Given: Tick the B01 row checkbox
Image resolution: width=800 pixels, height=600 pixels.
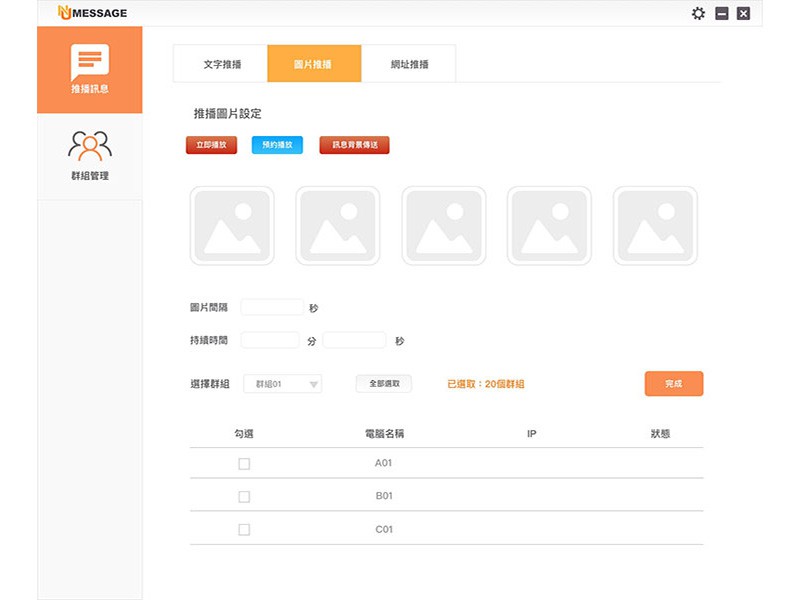Looking at the screenshot, I should pyautogui.click(x=244, y=497).
